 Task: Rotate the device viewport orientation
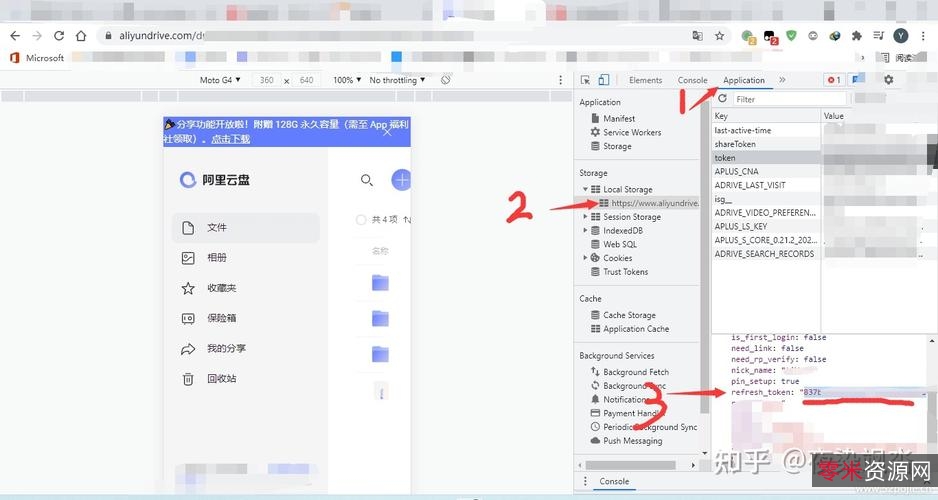(446, 80)
